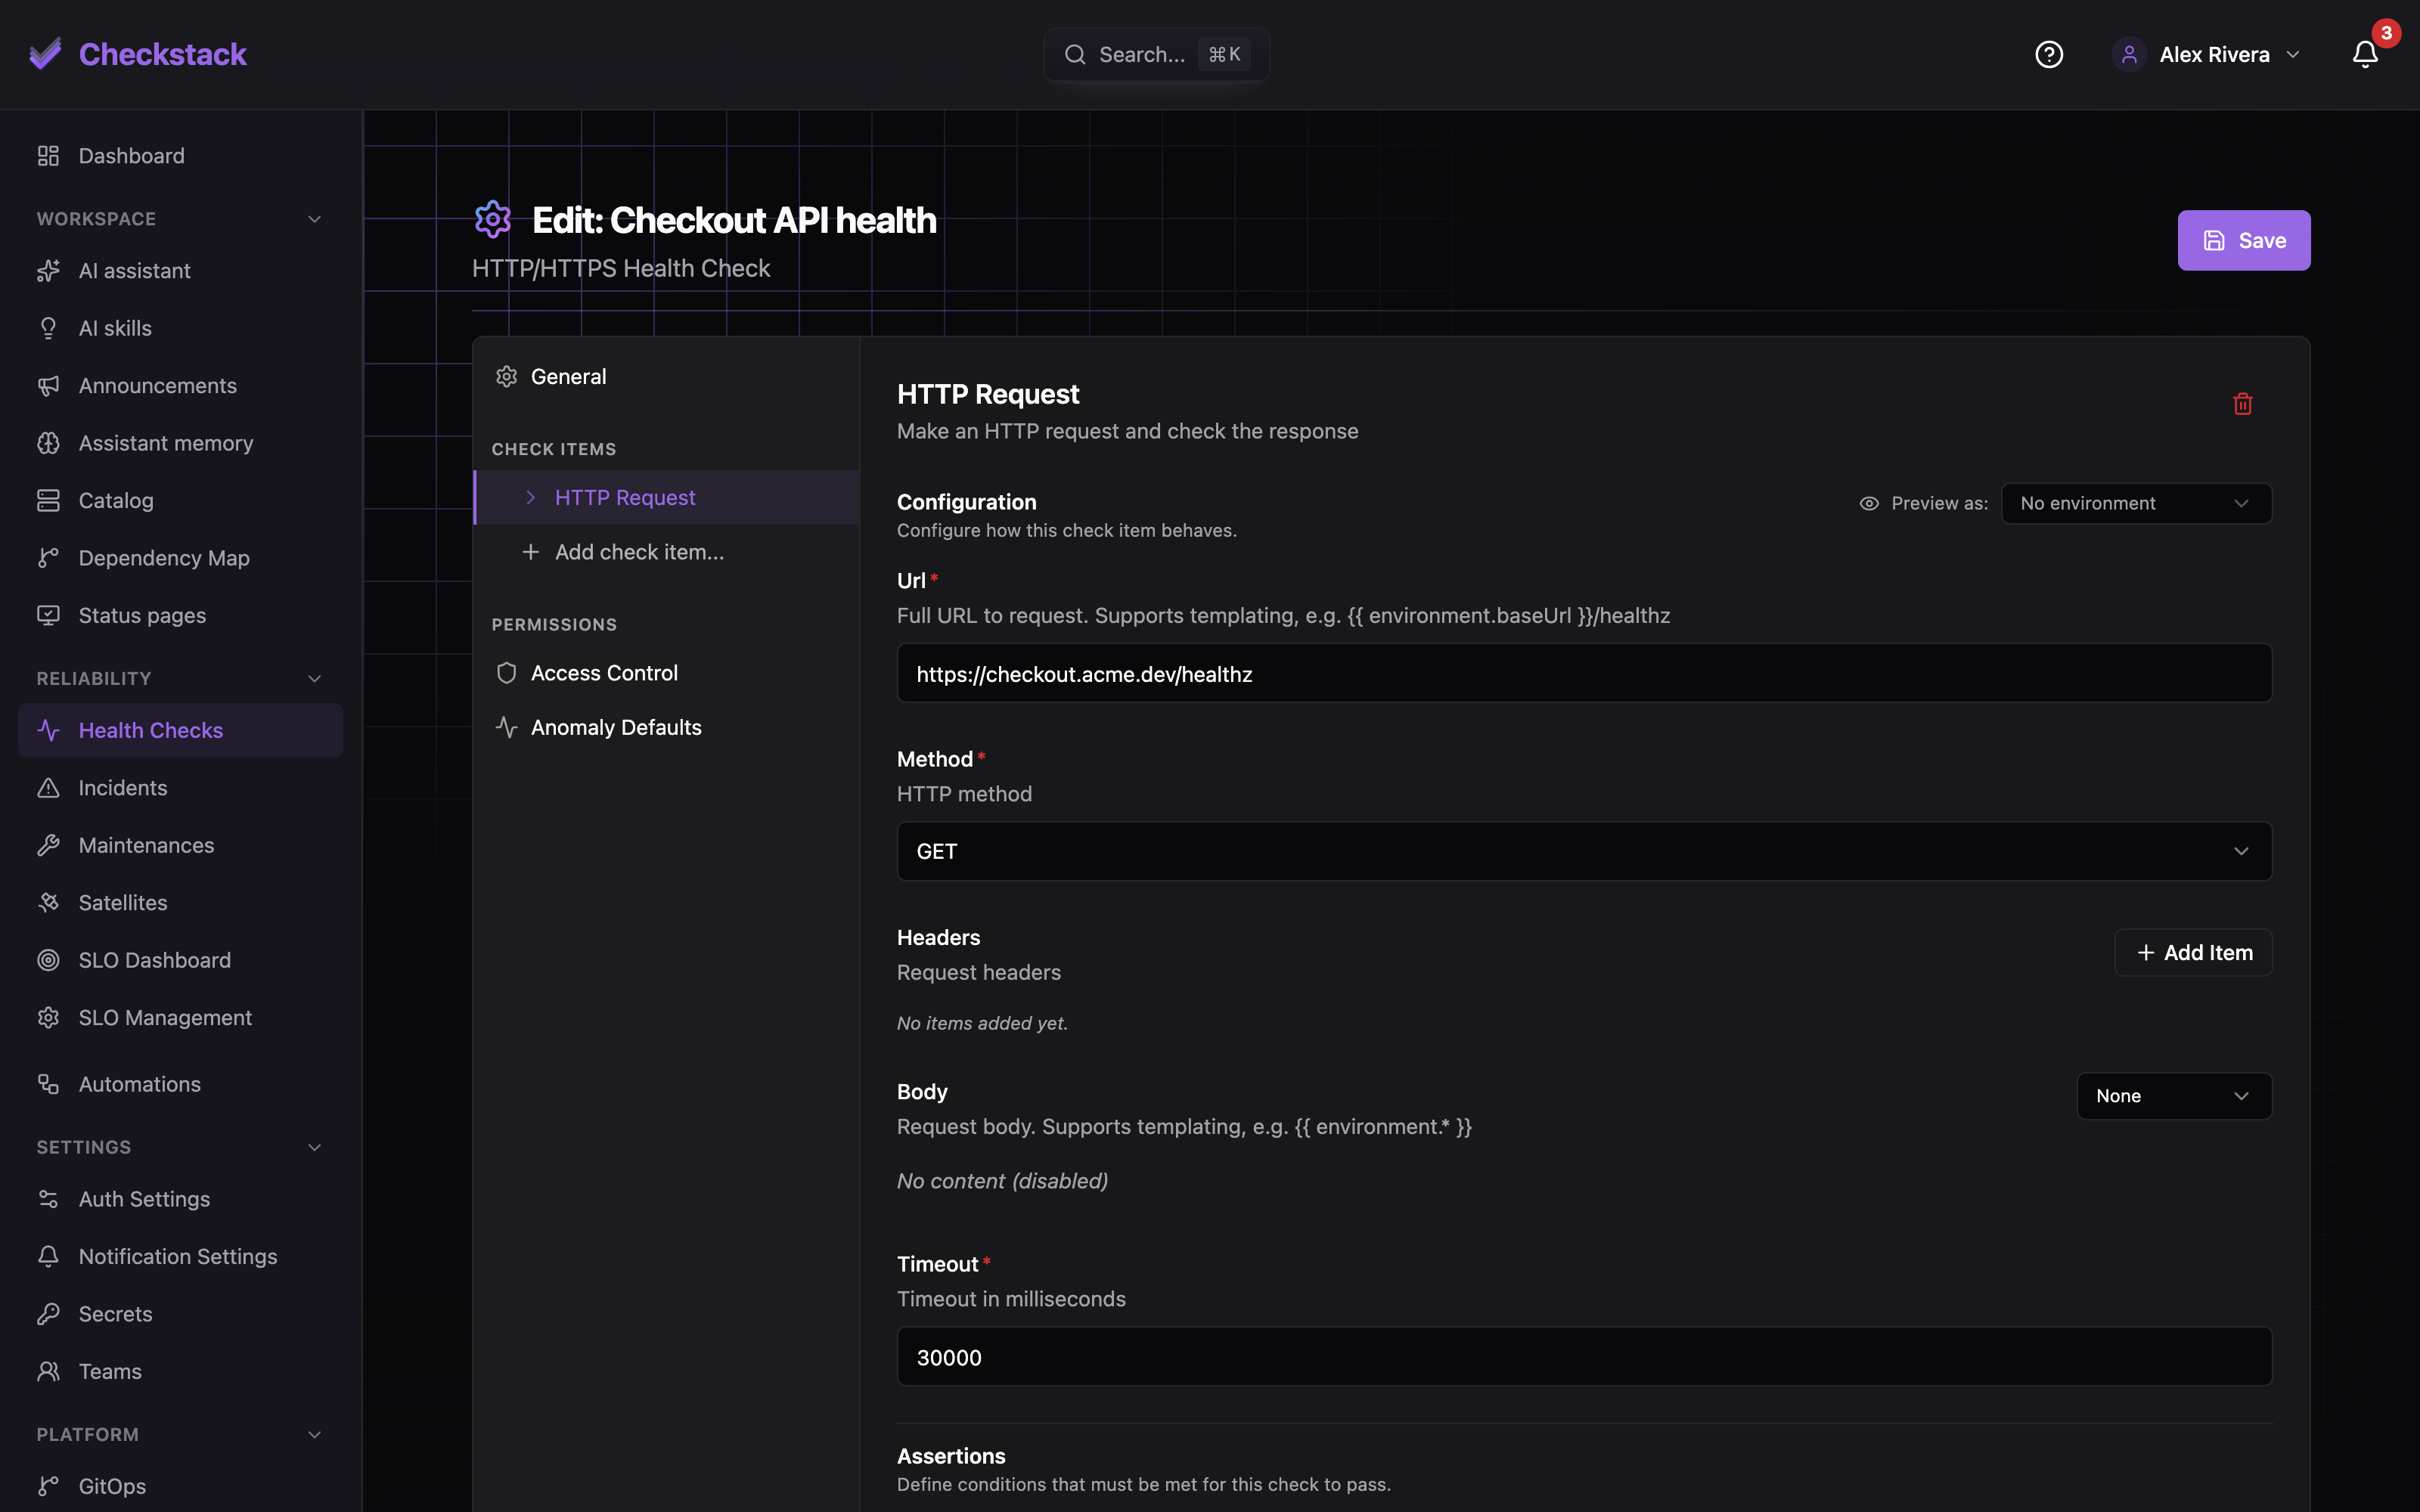This screenshot has width=2420, height=1512.
Task: Click the GitOps branch icon
Action: (48, 1486)
